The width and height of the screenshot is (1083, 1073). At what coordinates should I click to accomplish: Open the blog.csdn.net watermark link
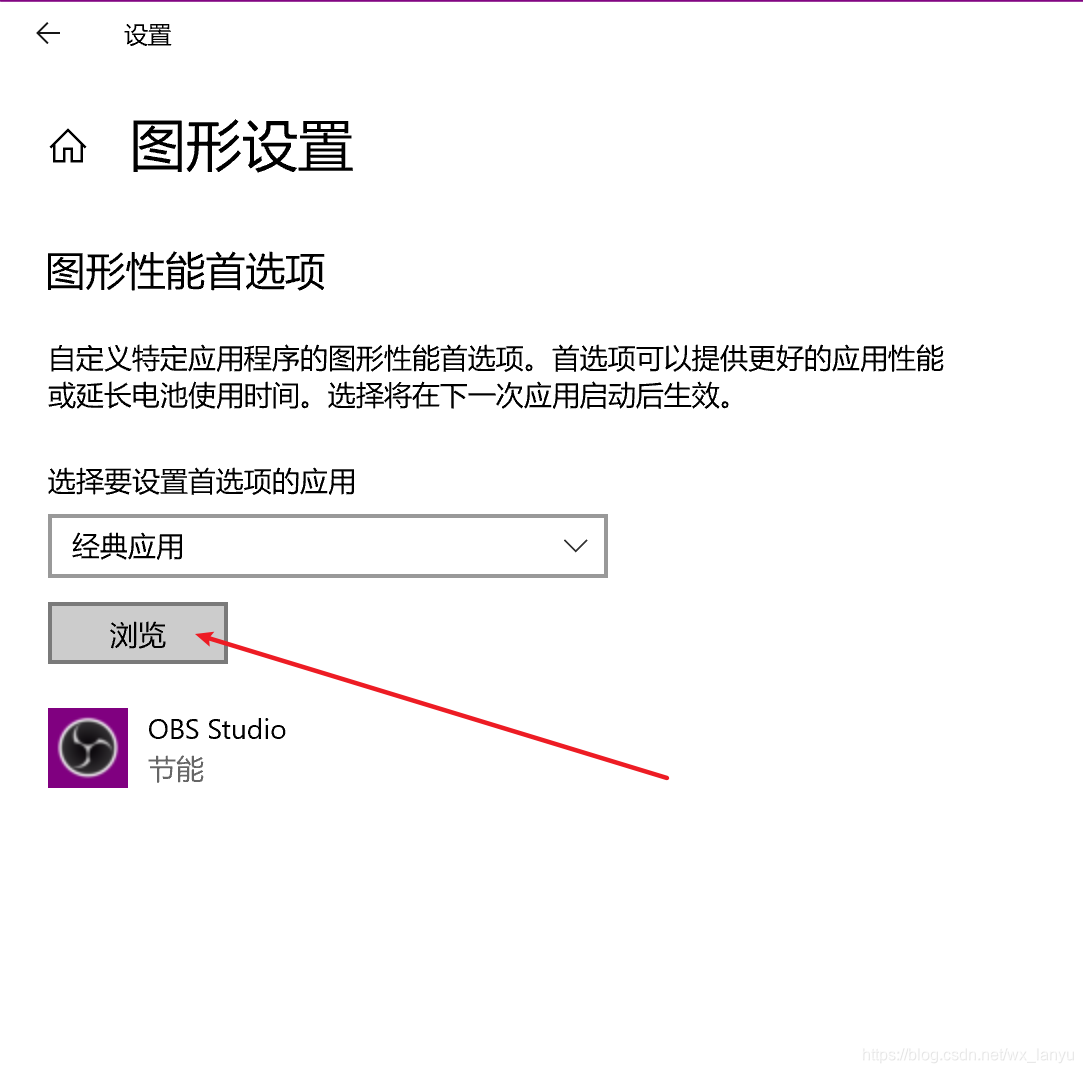pyautogui.click(x=968, y=1054)
